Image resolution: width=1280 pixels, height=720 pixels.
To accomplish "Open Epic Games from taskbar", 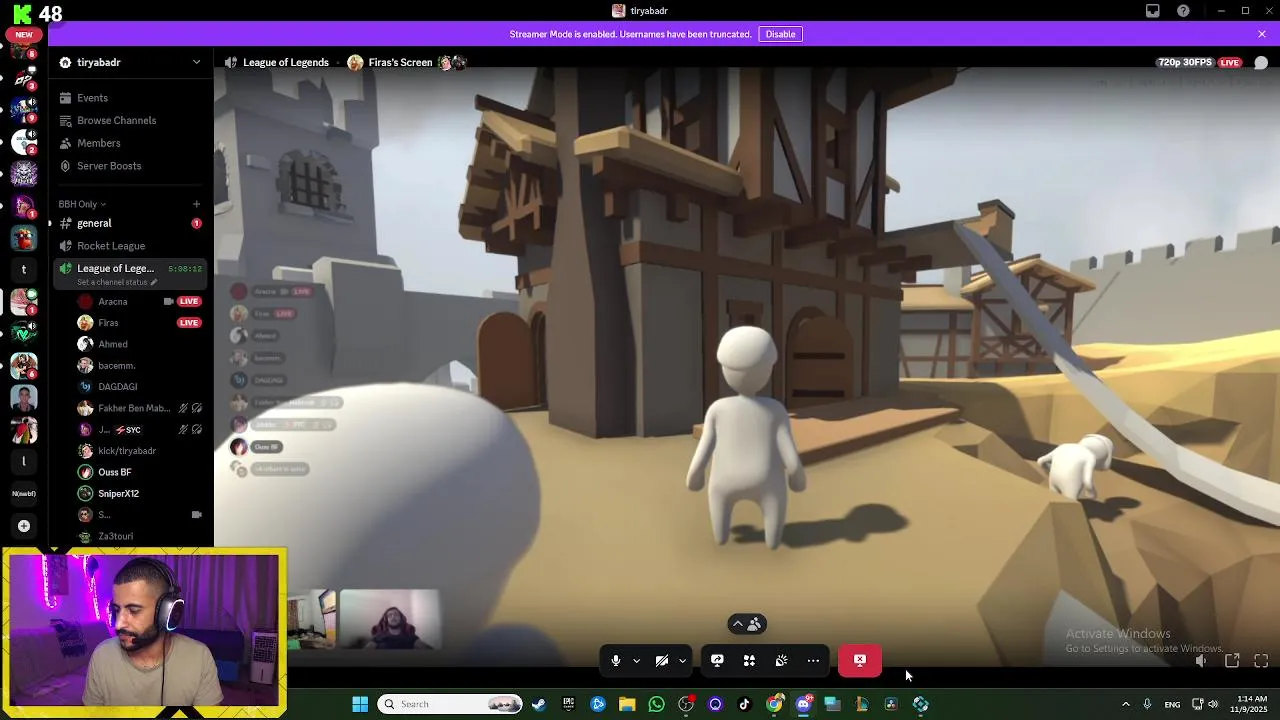I will [568, 704].
